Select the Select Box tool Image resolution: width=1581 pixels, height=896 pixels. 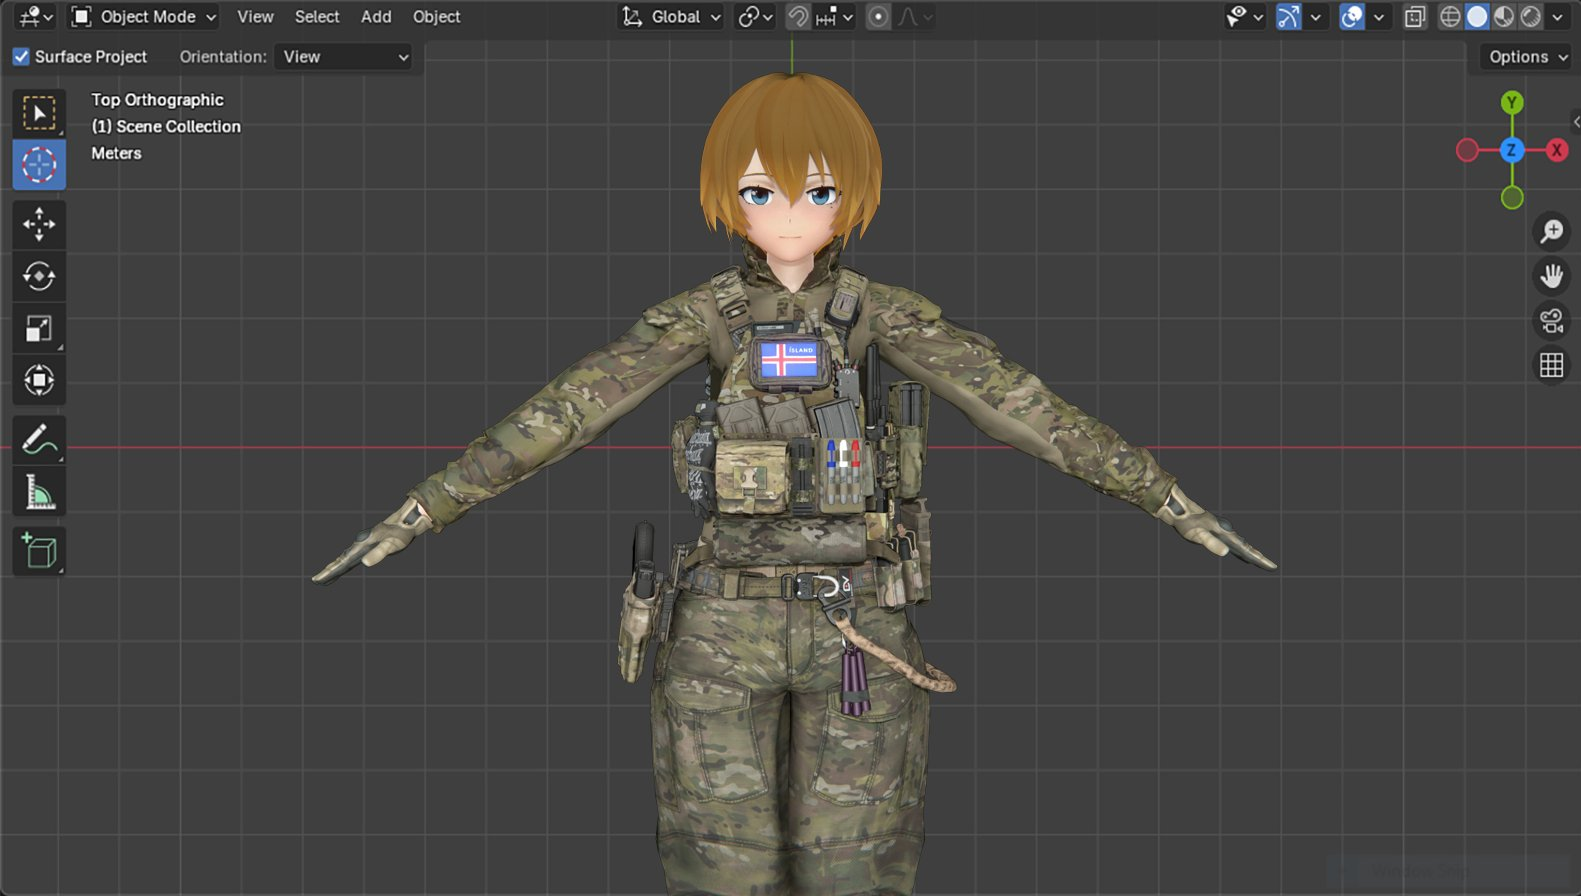39,114
